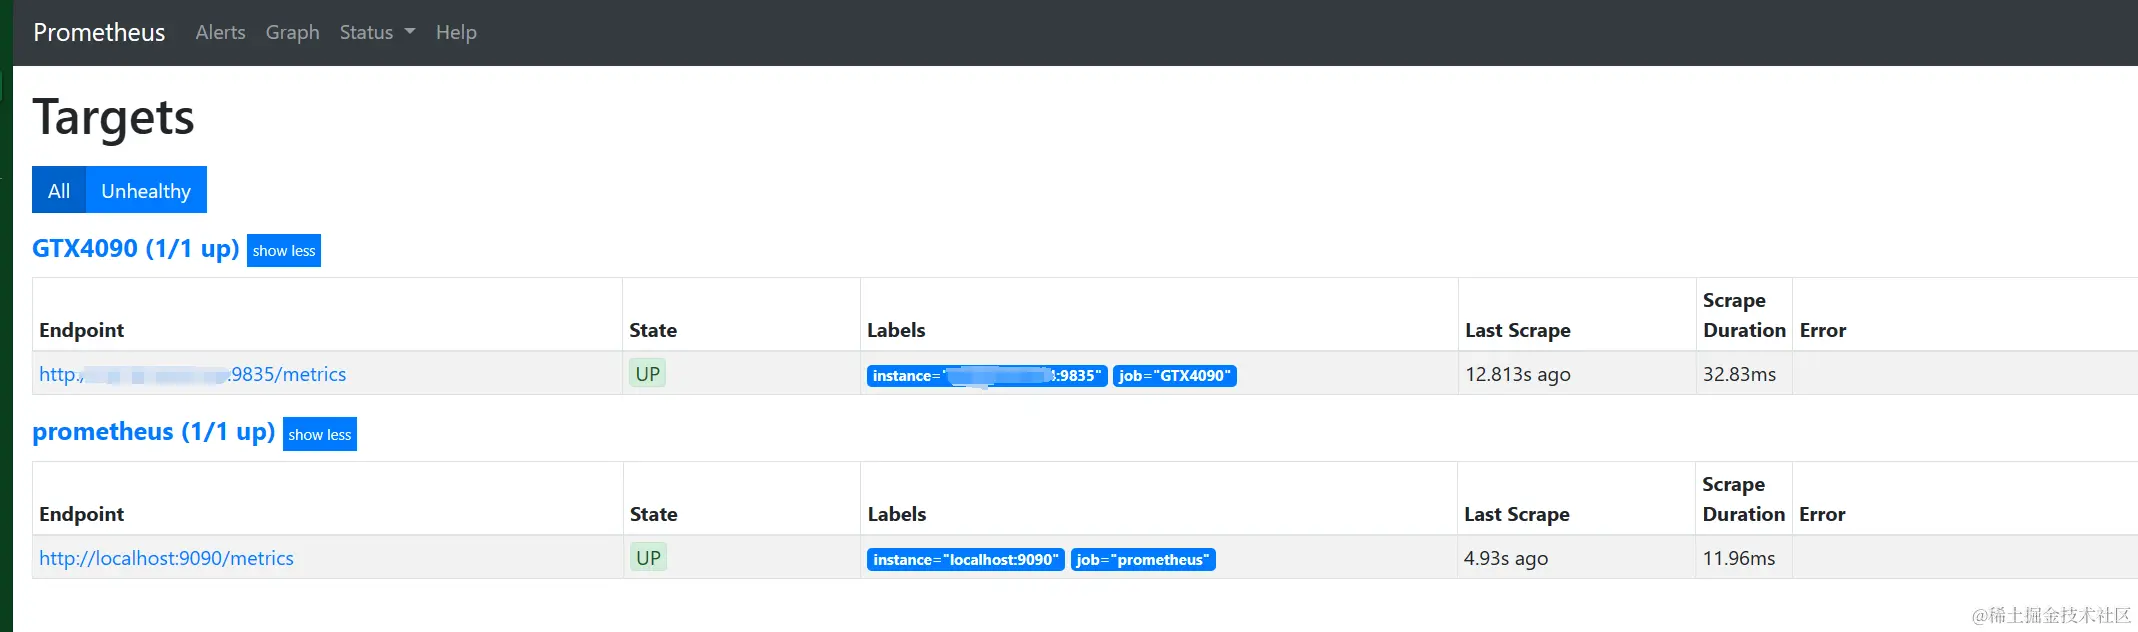
Task: Select the All targets filter
Action: coord(59,190)
